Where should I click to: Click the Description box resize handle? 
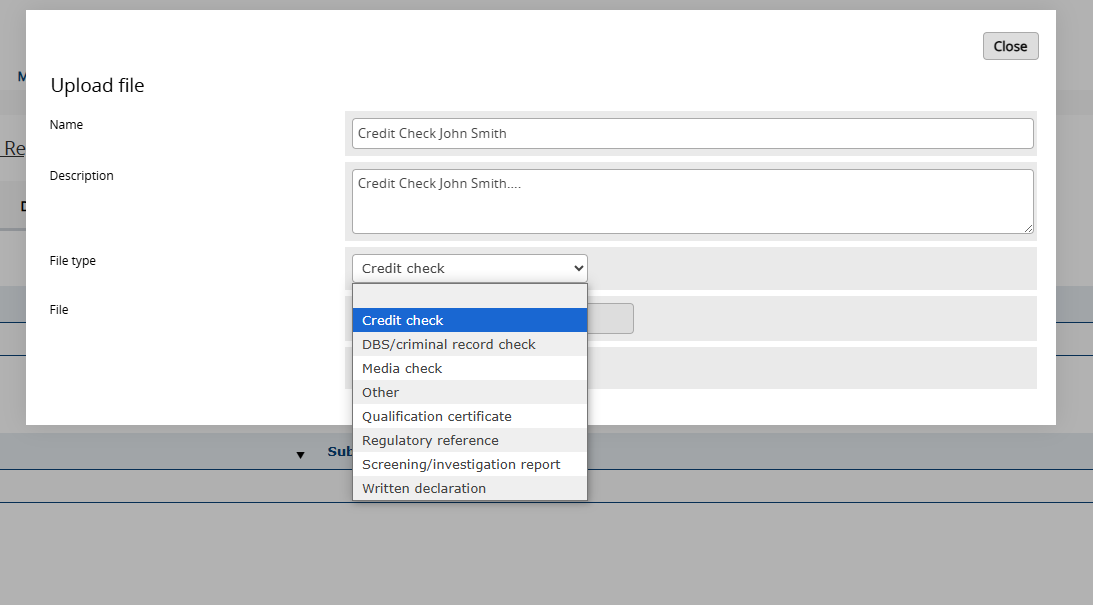pyautogui.click(x=1028, y=228)
